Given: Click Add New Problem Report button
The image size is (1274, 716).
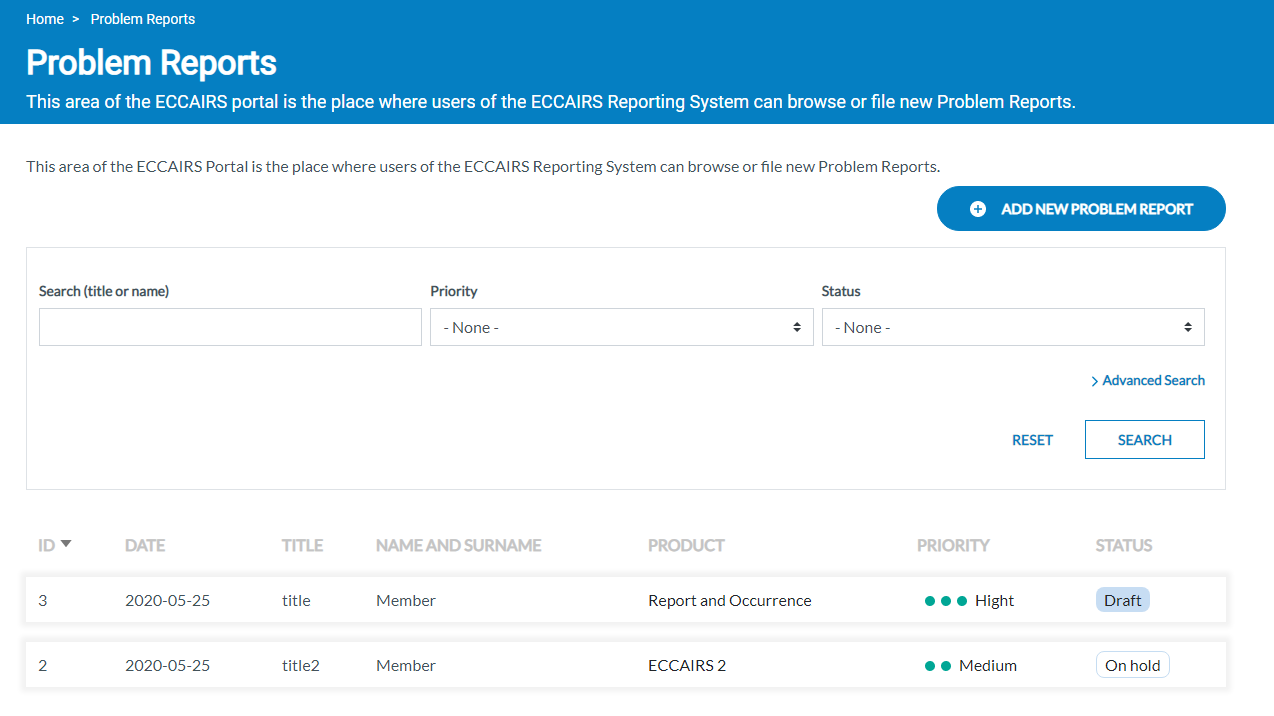Looking at the screenshot, I should [1081, 209].
